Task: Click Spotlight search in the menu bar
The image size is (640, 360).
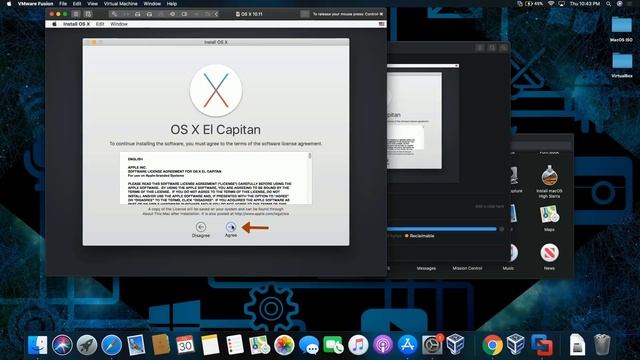Action: [x=609, y=4]
